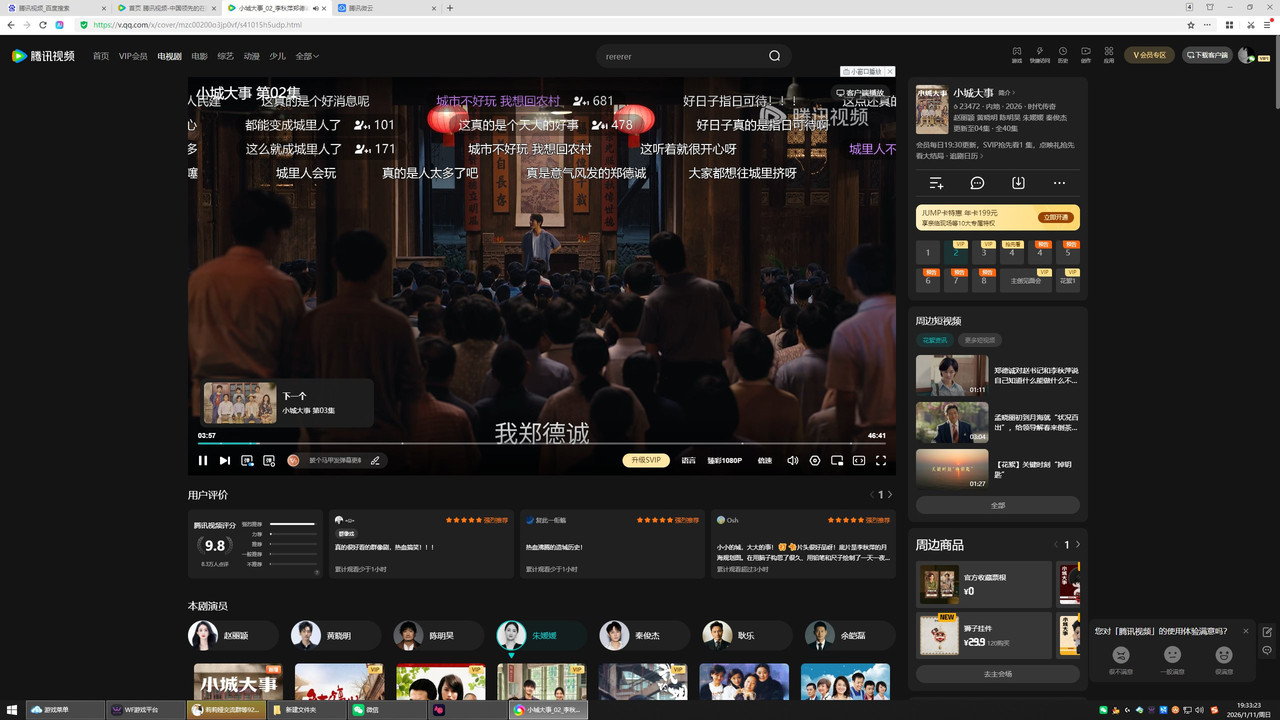
Task: Open the 臻彩1080P quality selector
Action: pyautogui.click(x=725, y=460)
